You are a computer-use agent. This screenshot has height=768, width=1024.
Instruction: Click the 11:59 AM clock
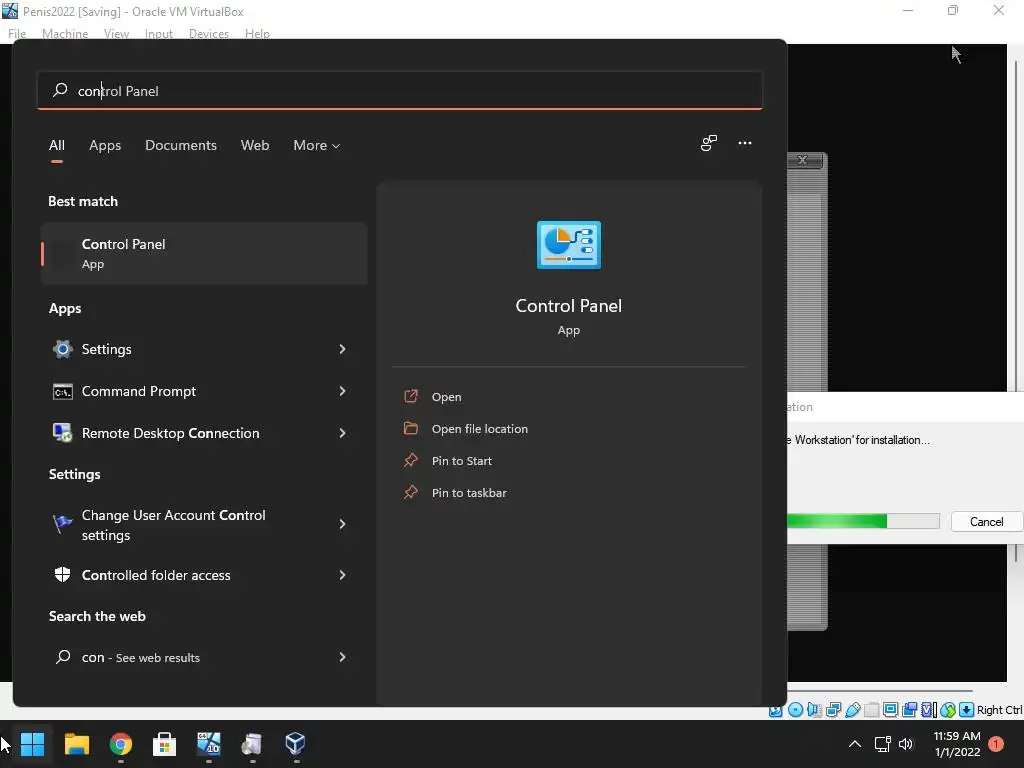point(957,736)
